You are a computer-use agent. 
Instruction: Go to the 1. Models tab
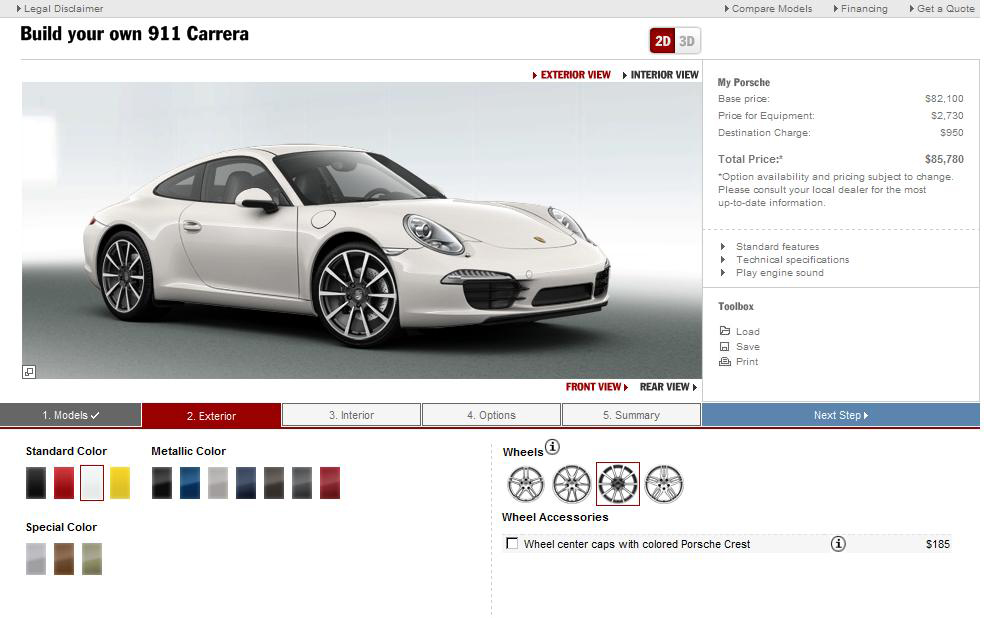coord(71,415)
